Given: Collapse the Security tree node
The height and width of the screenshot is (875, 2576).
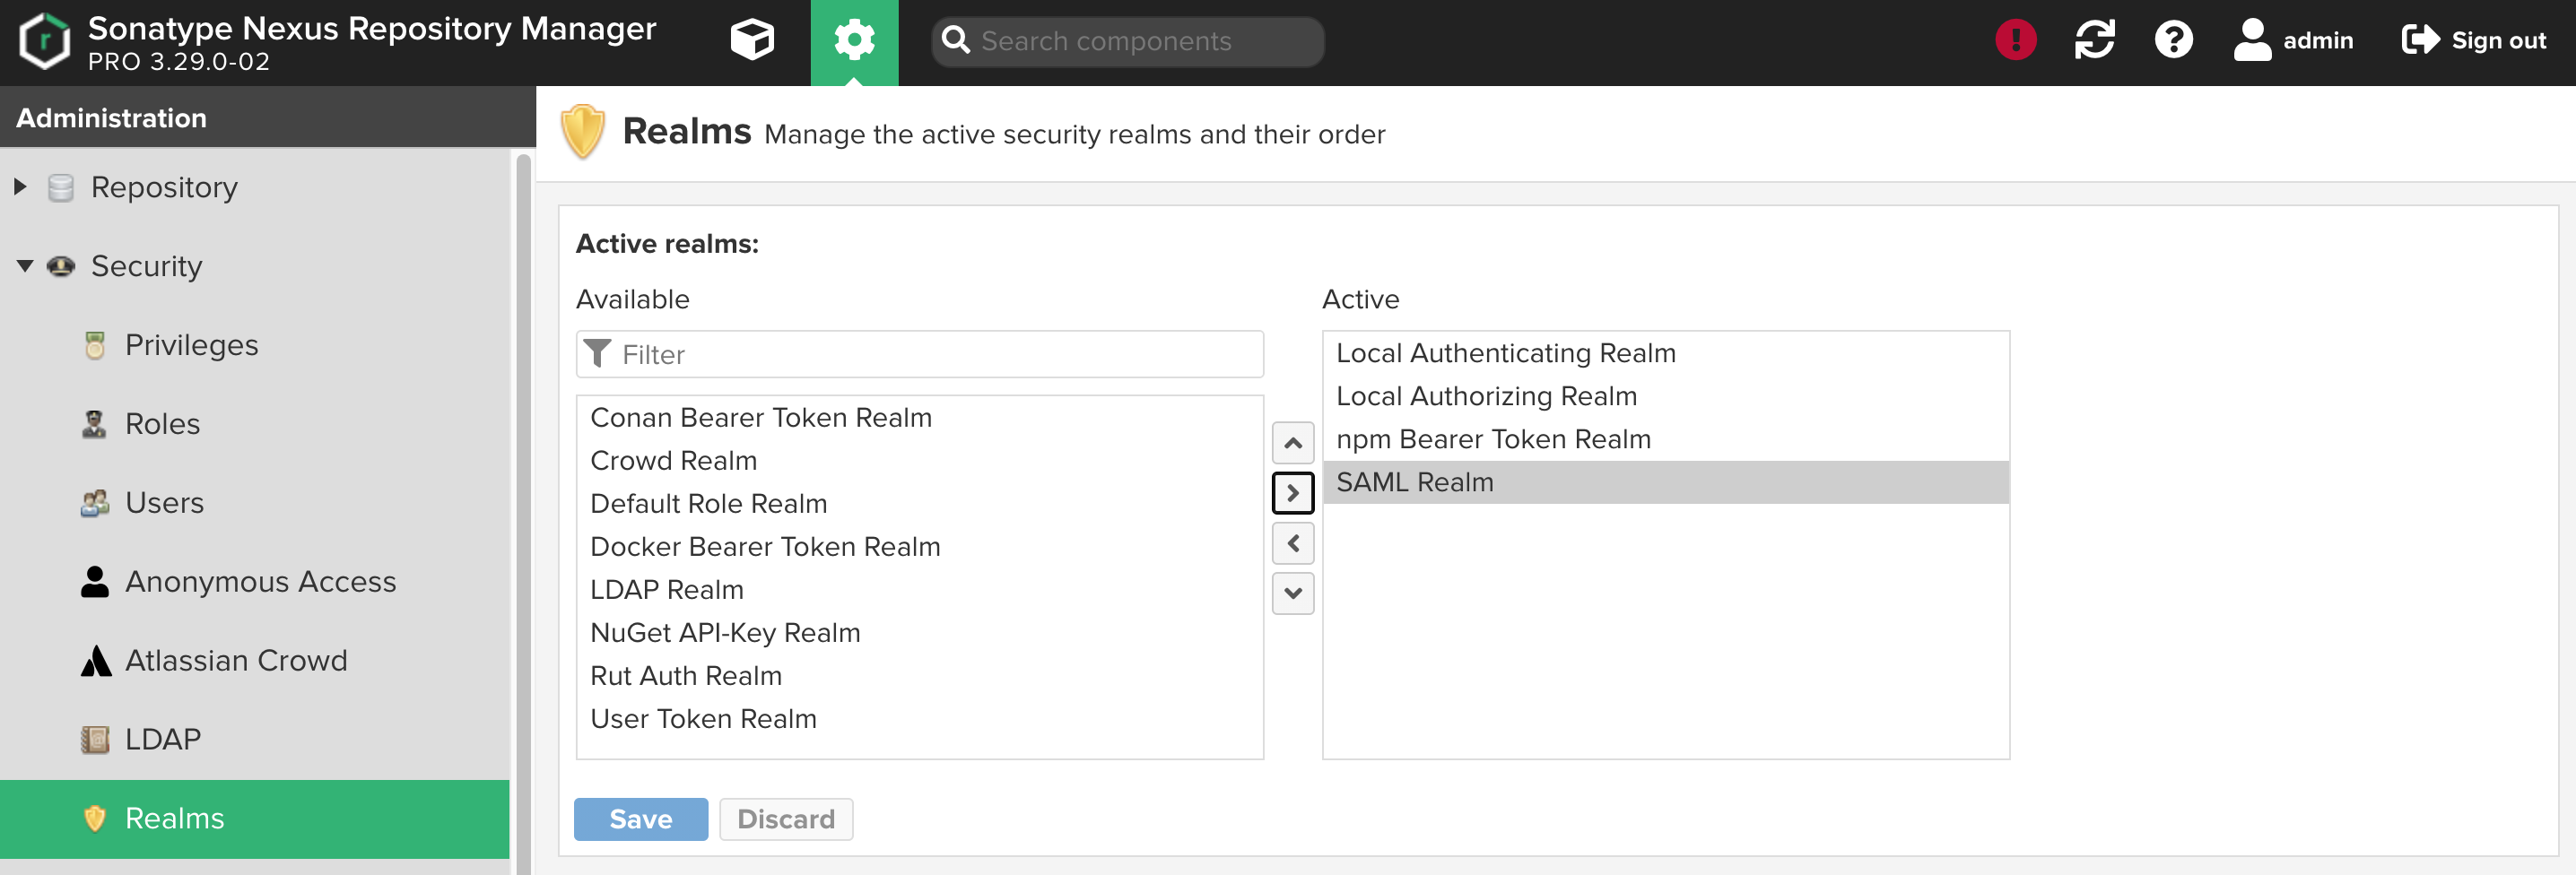Looking at the screenshot, I should point(24,266).
